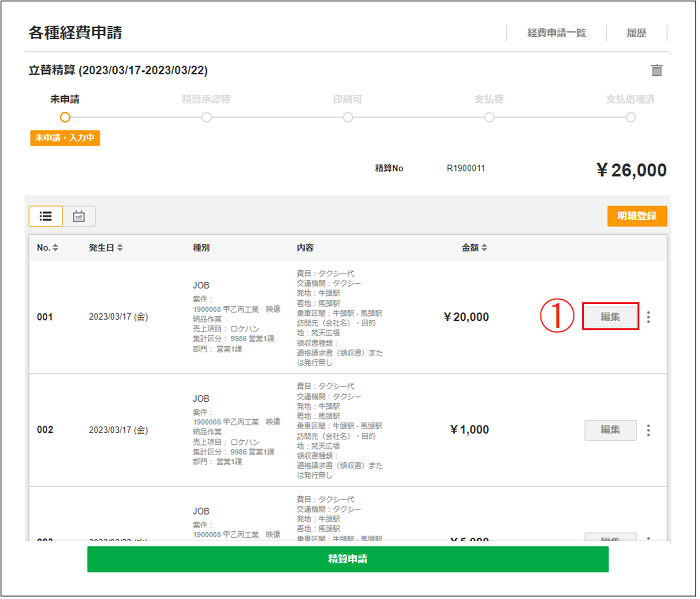Screen dimensions: 700x599
Task: Click 編集 for expense row 001
Action: (610, 317)
